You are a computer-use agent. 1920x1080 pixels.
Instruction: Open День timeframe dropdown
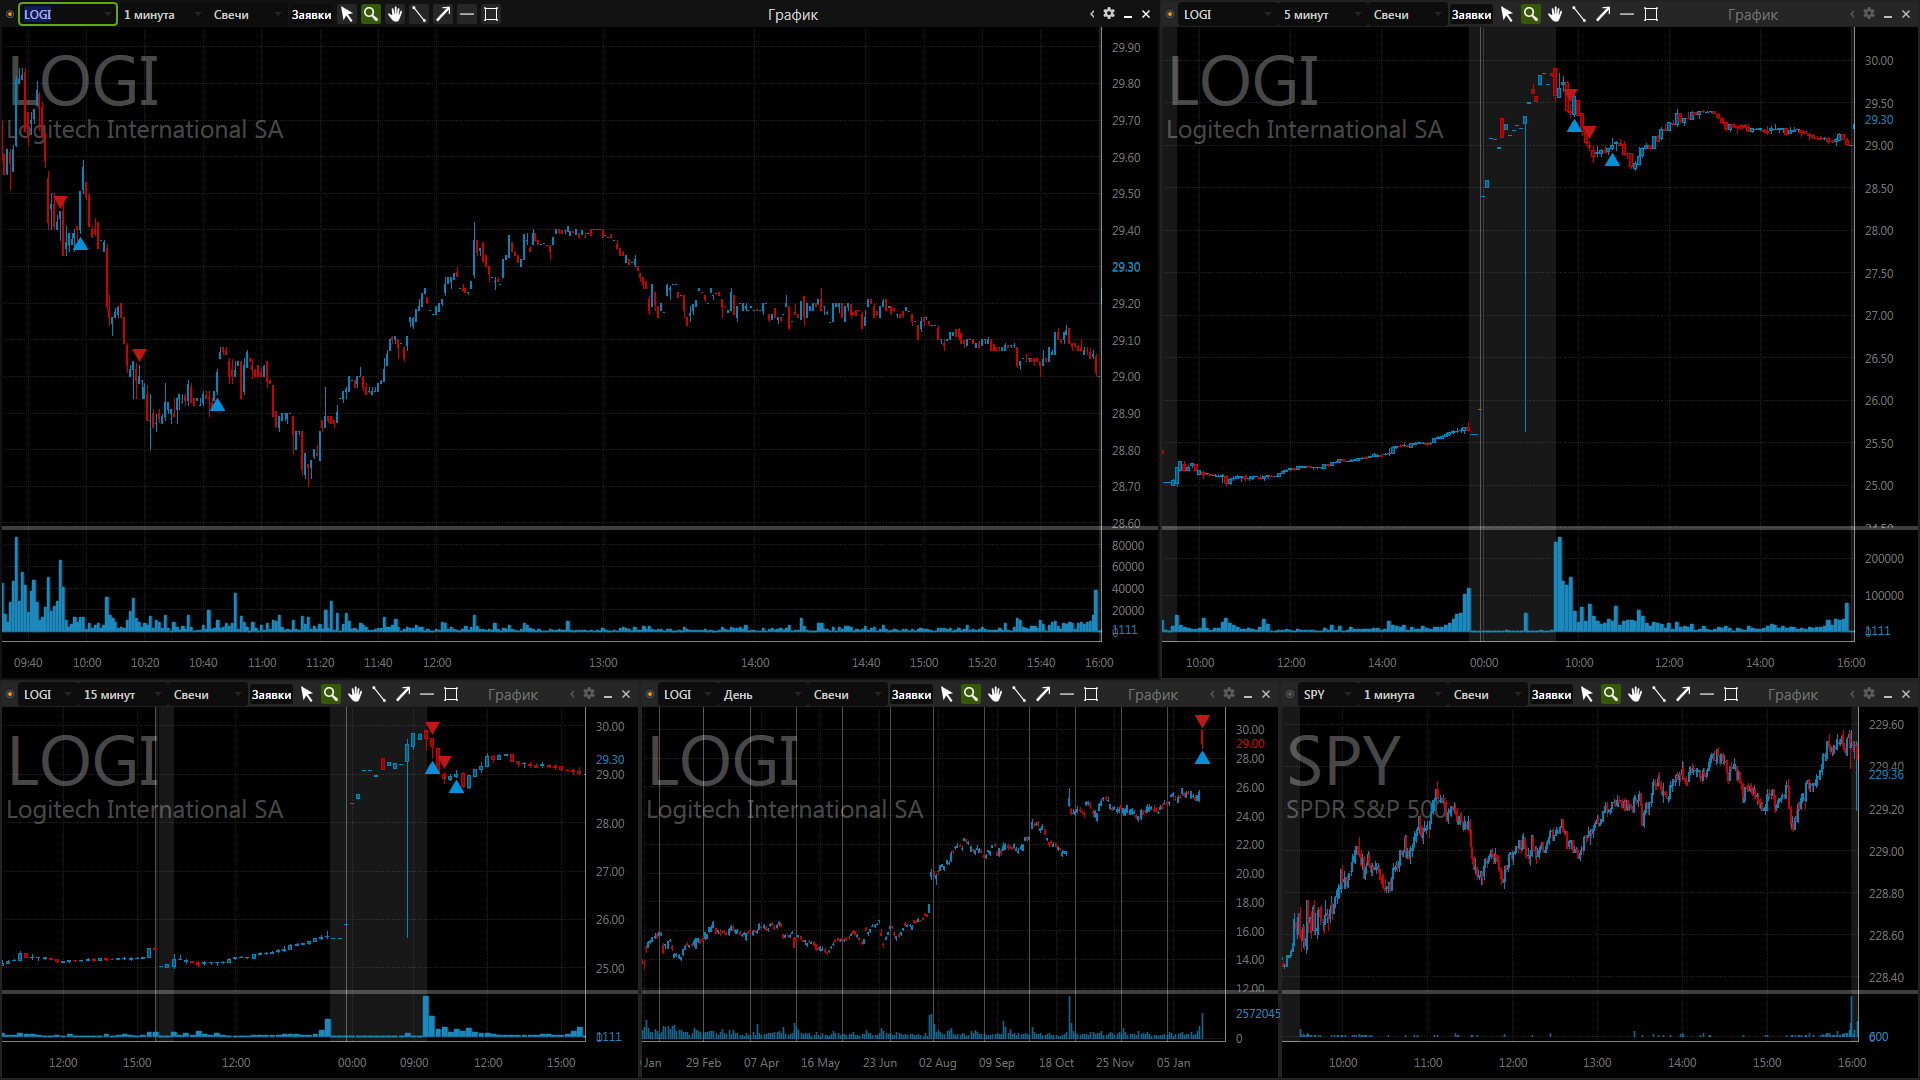760,695
